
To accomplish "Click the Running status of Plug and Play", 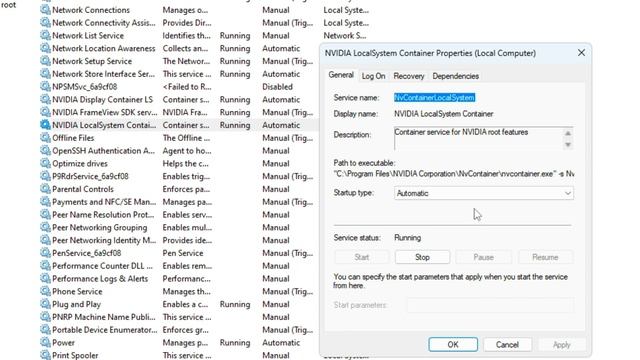I will click(235, 304).
